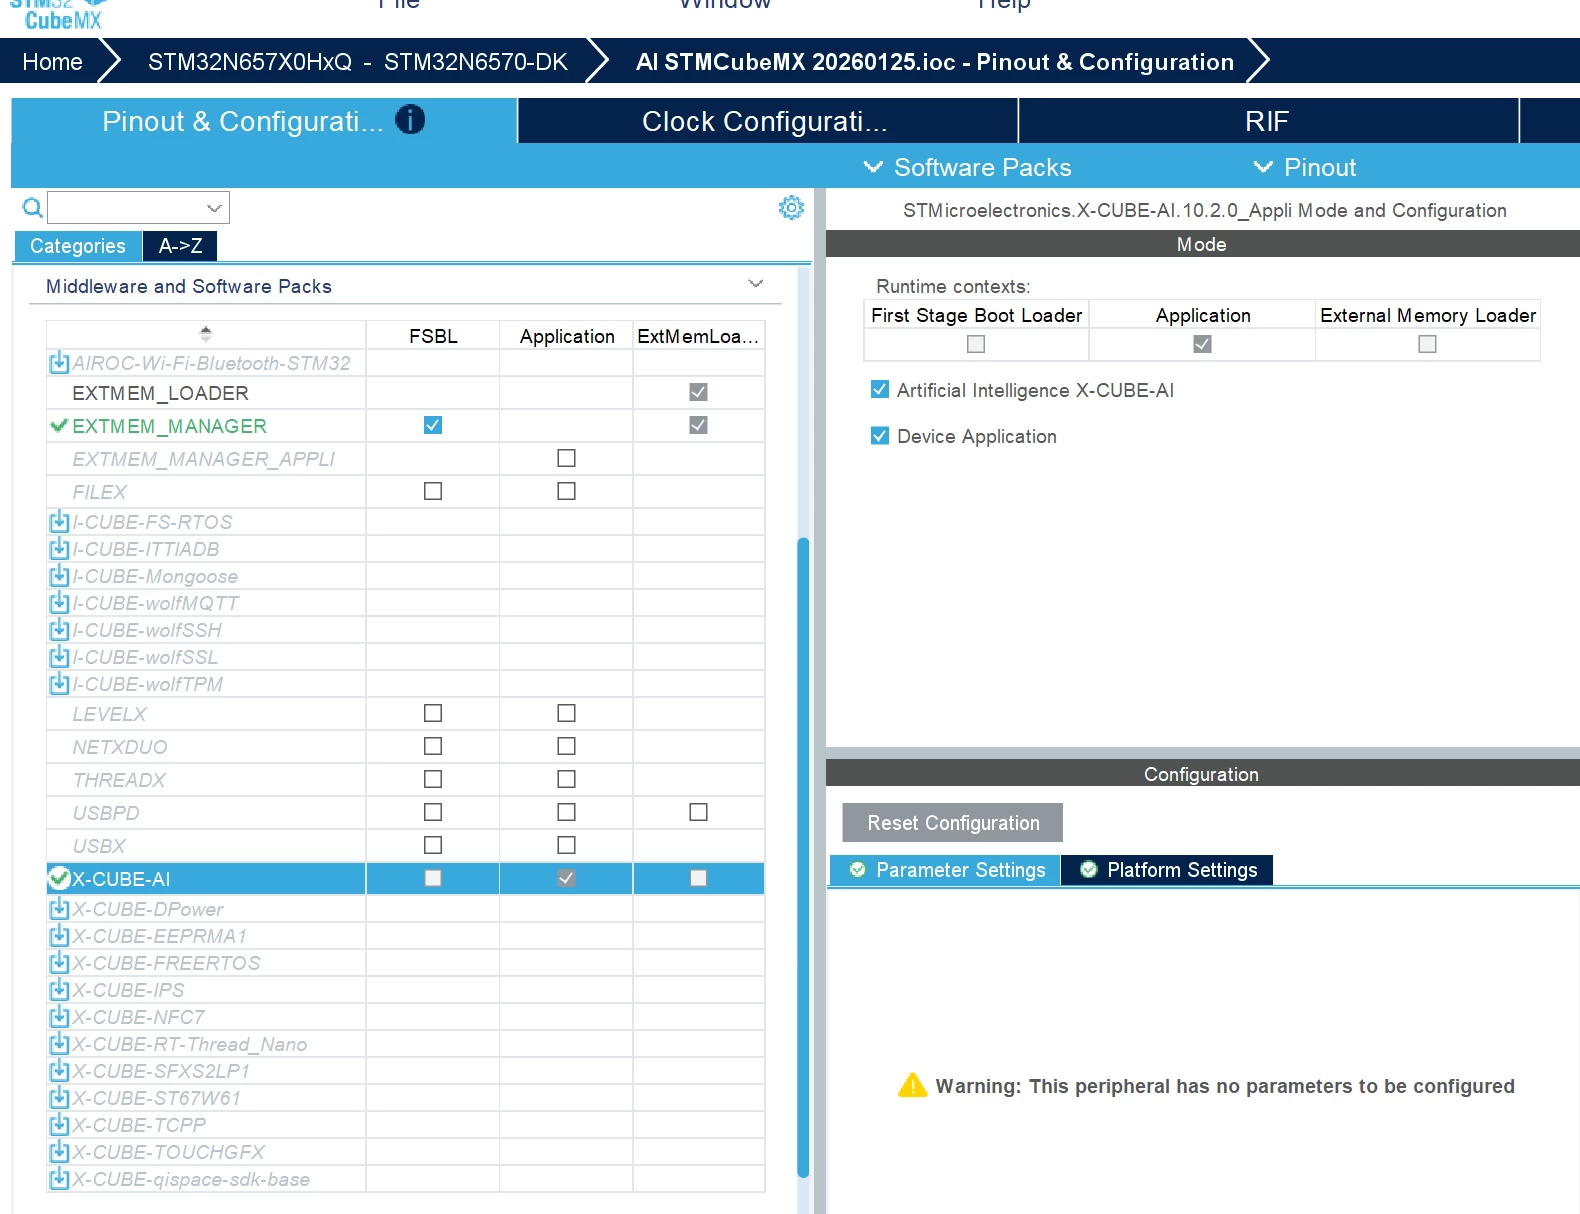The width and height of the screenshot is (1580, 1214).
Task: Click the STM32CubeMX logo
Action: (x=60, y=14)
